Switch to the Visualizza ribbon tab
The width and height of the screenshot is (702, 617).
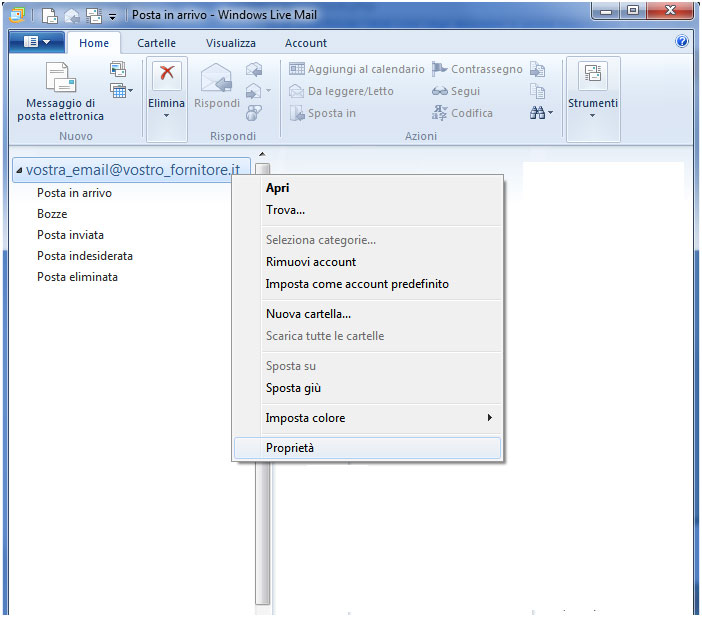(x=231, y=43)
